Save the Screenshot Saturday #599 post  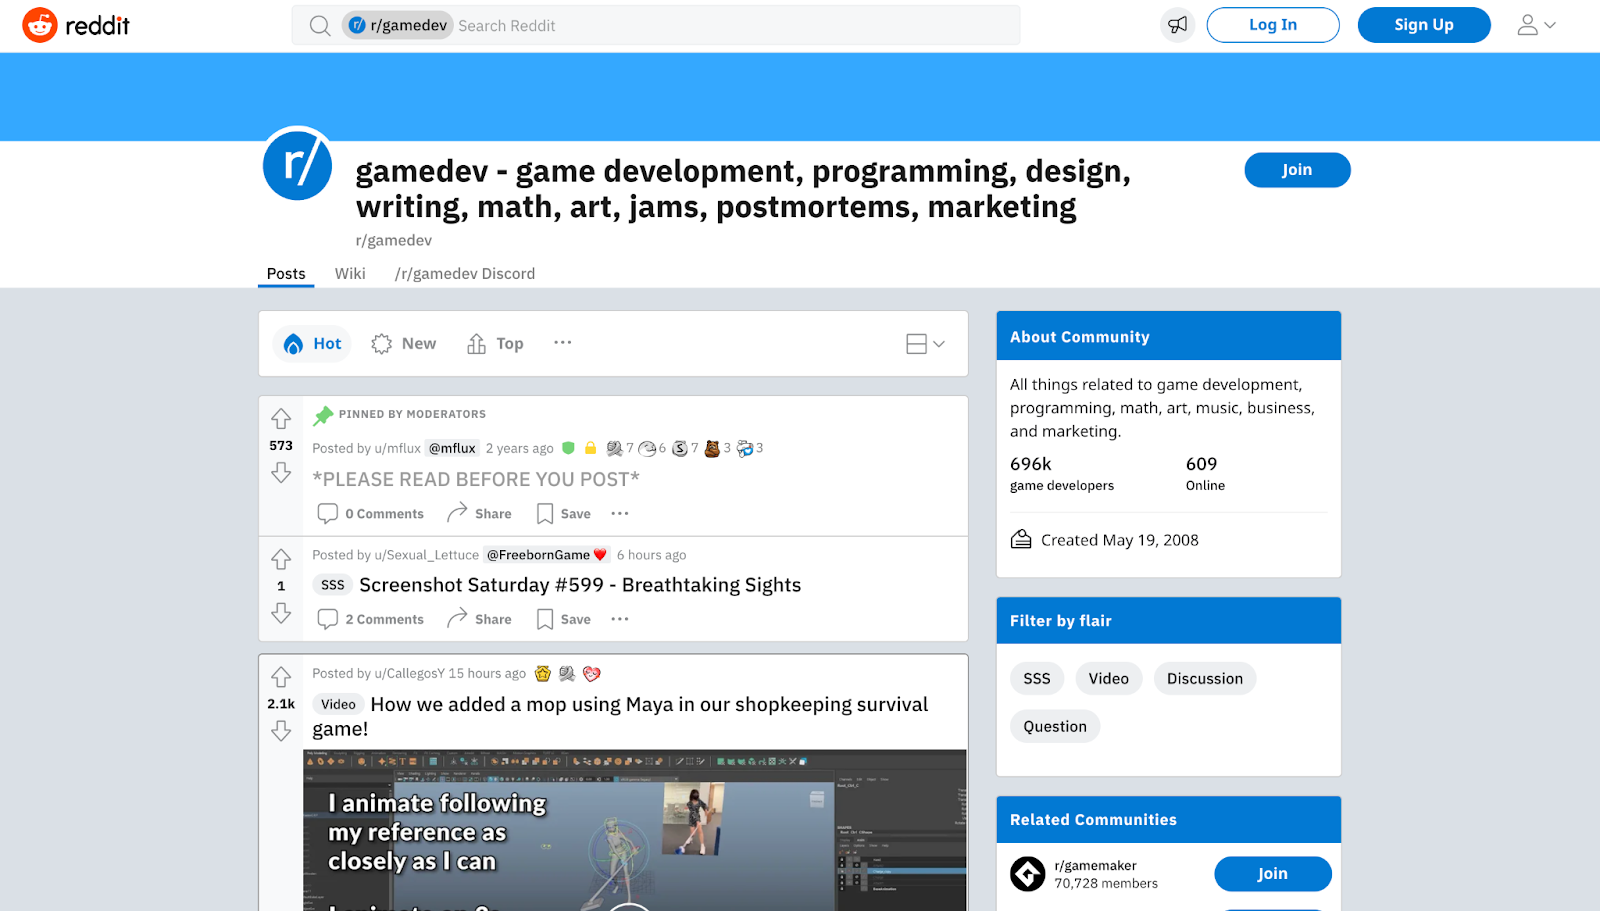pyautogui.click(x=563, y=619)
